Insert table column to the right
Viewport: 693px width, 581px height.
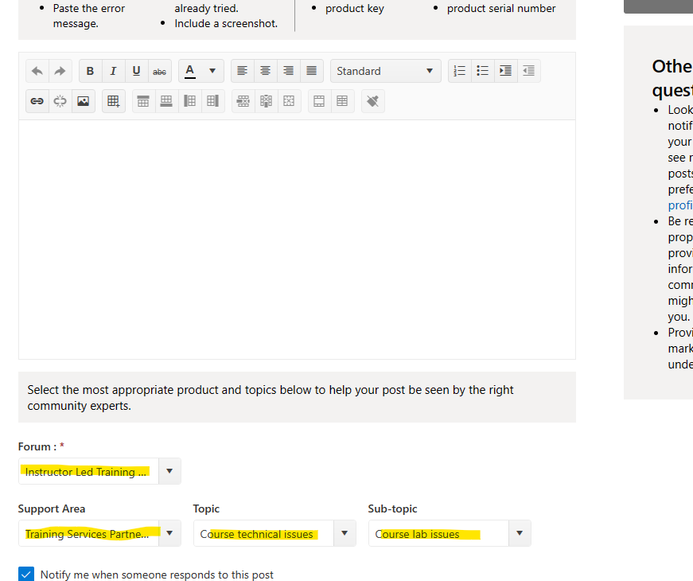click(x=213, y=101)
